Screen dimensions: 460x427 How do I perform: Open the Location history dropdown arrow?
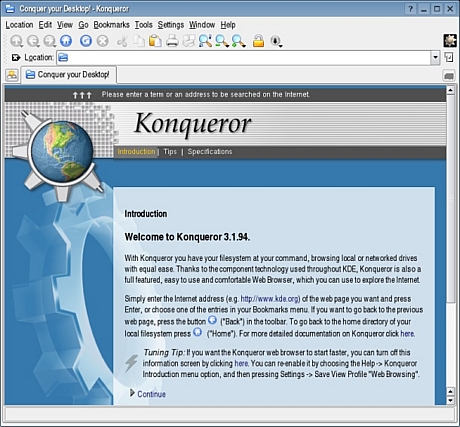(435, 57)
